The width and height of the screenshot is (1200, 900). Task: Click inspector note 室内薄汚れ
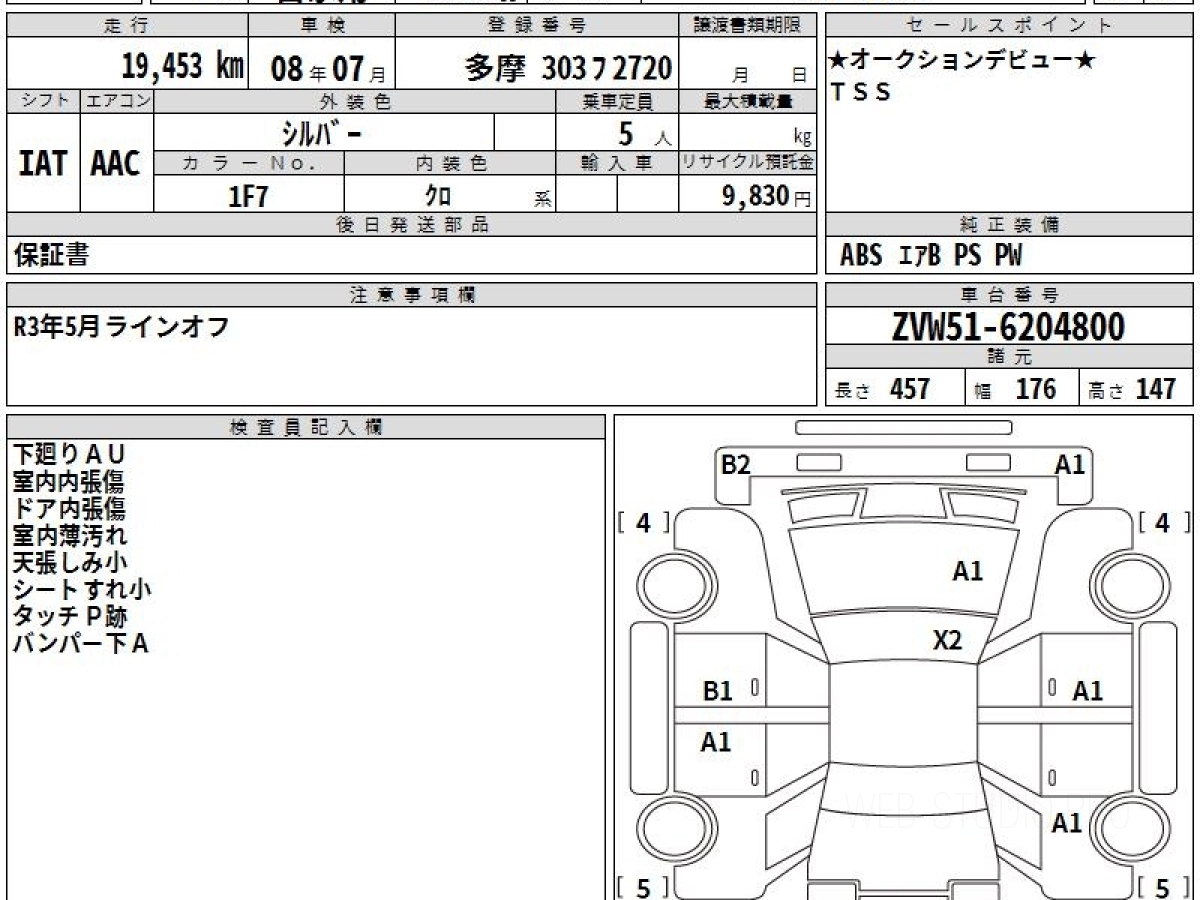[69, 536]
